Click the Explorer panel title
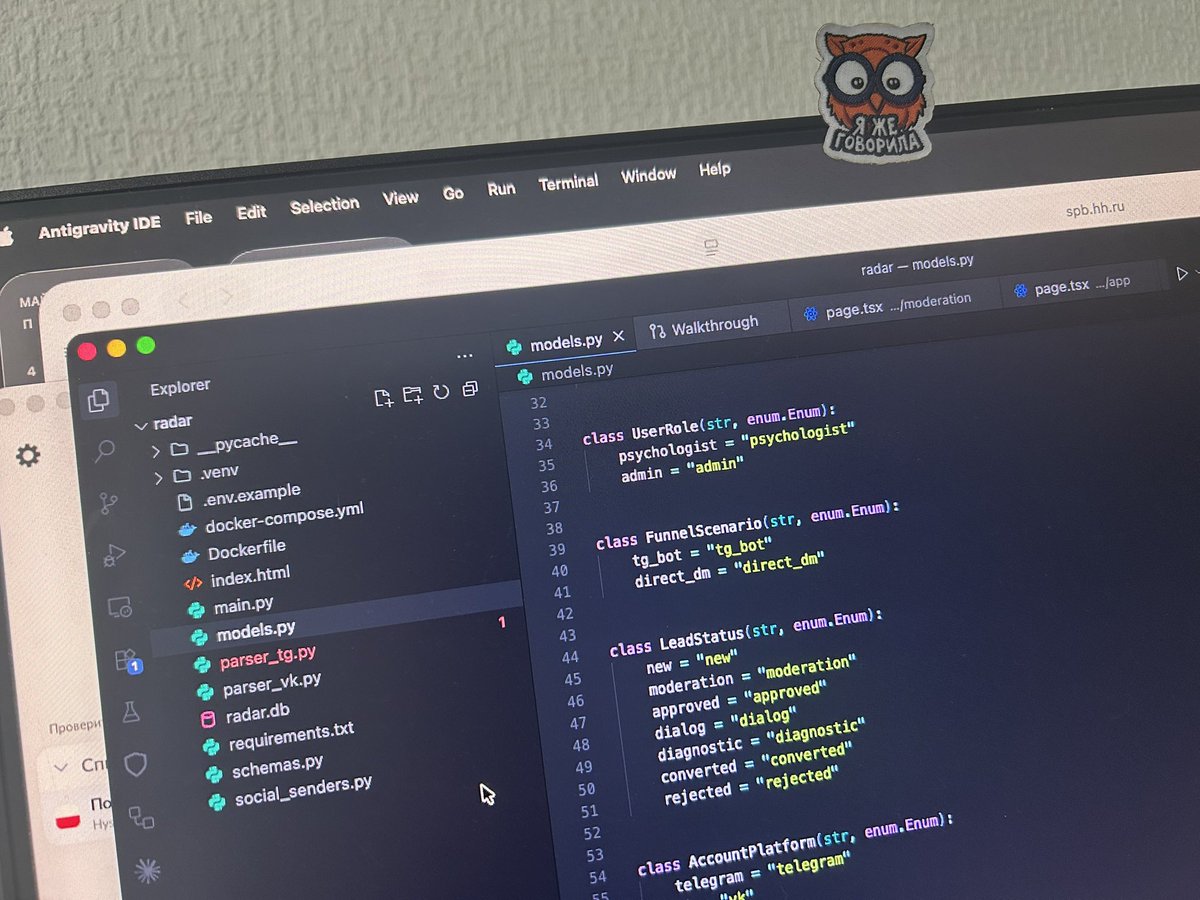The width and height of the screenshot is (1200, 900). [x=181, y=386]
